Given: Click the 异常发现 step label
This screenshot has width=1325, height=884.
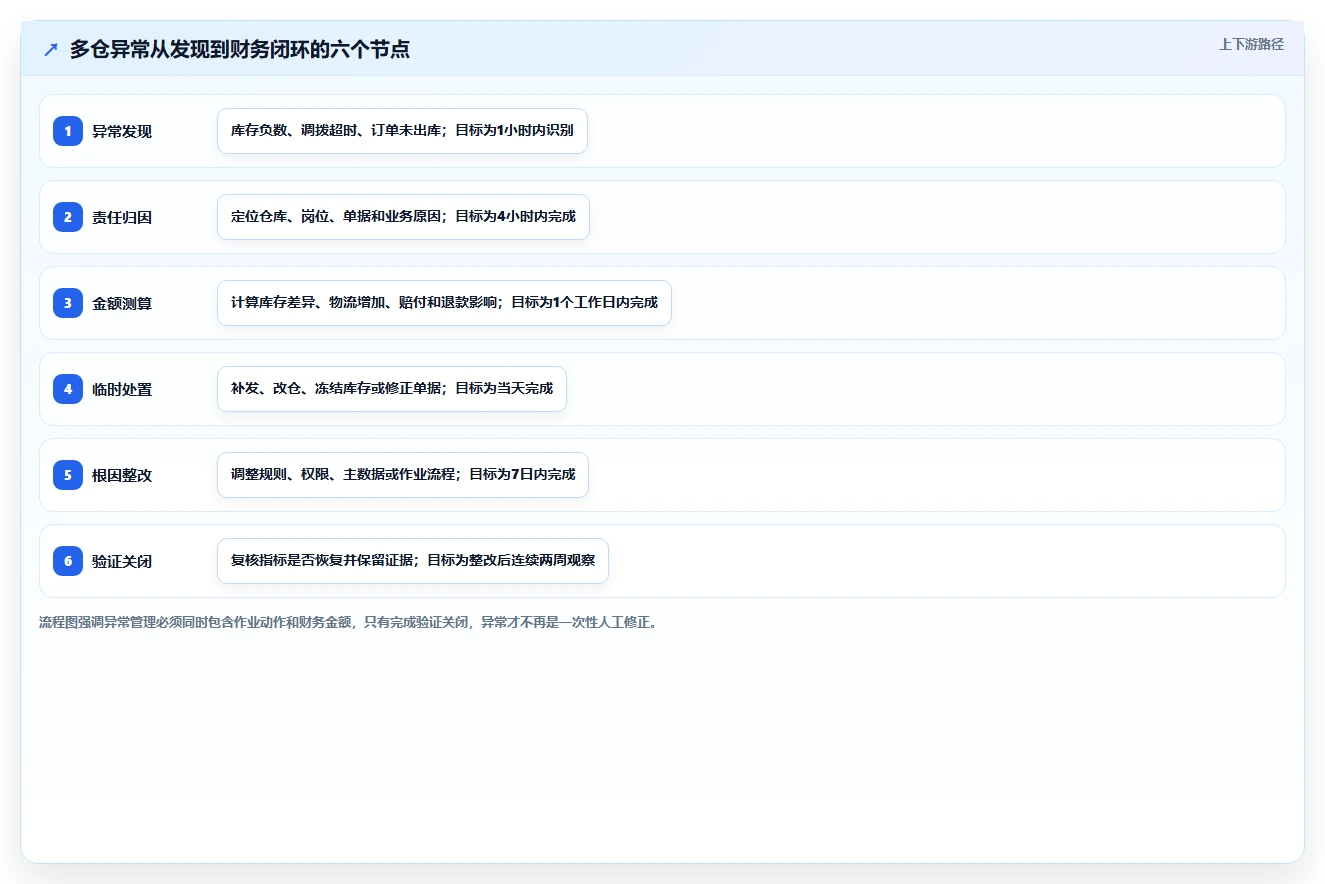Looking at the screenshot, I should pos(122,131).
